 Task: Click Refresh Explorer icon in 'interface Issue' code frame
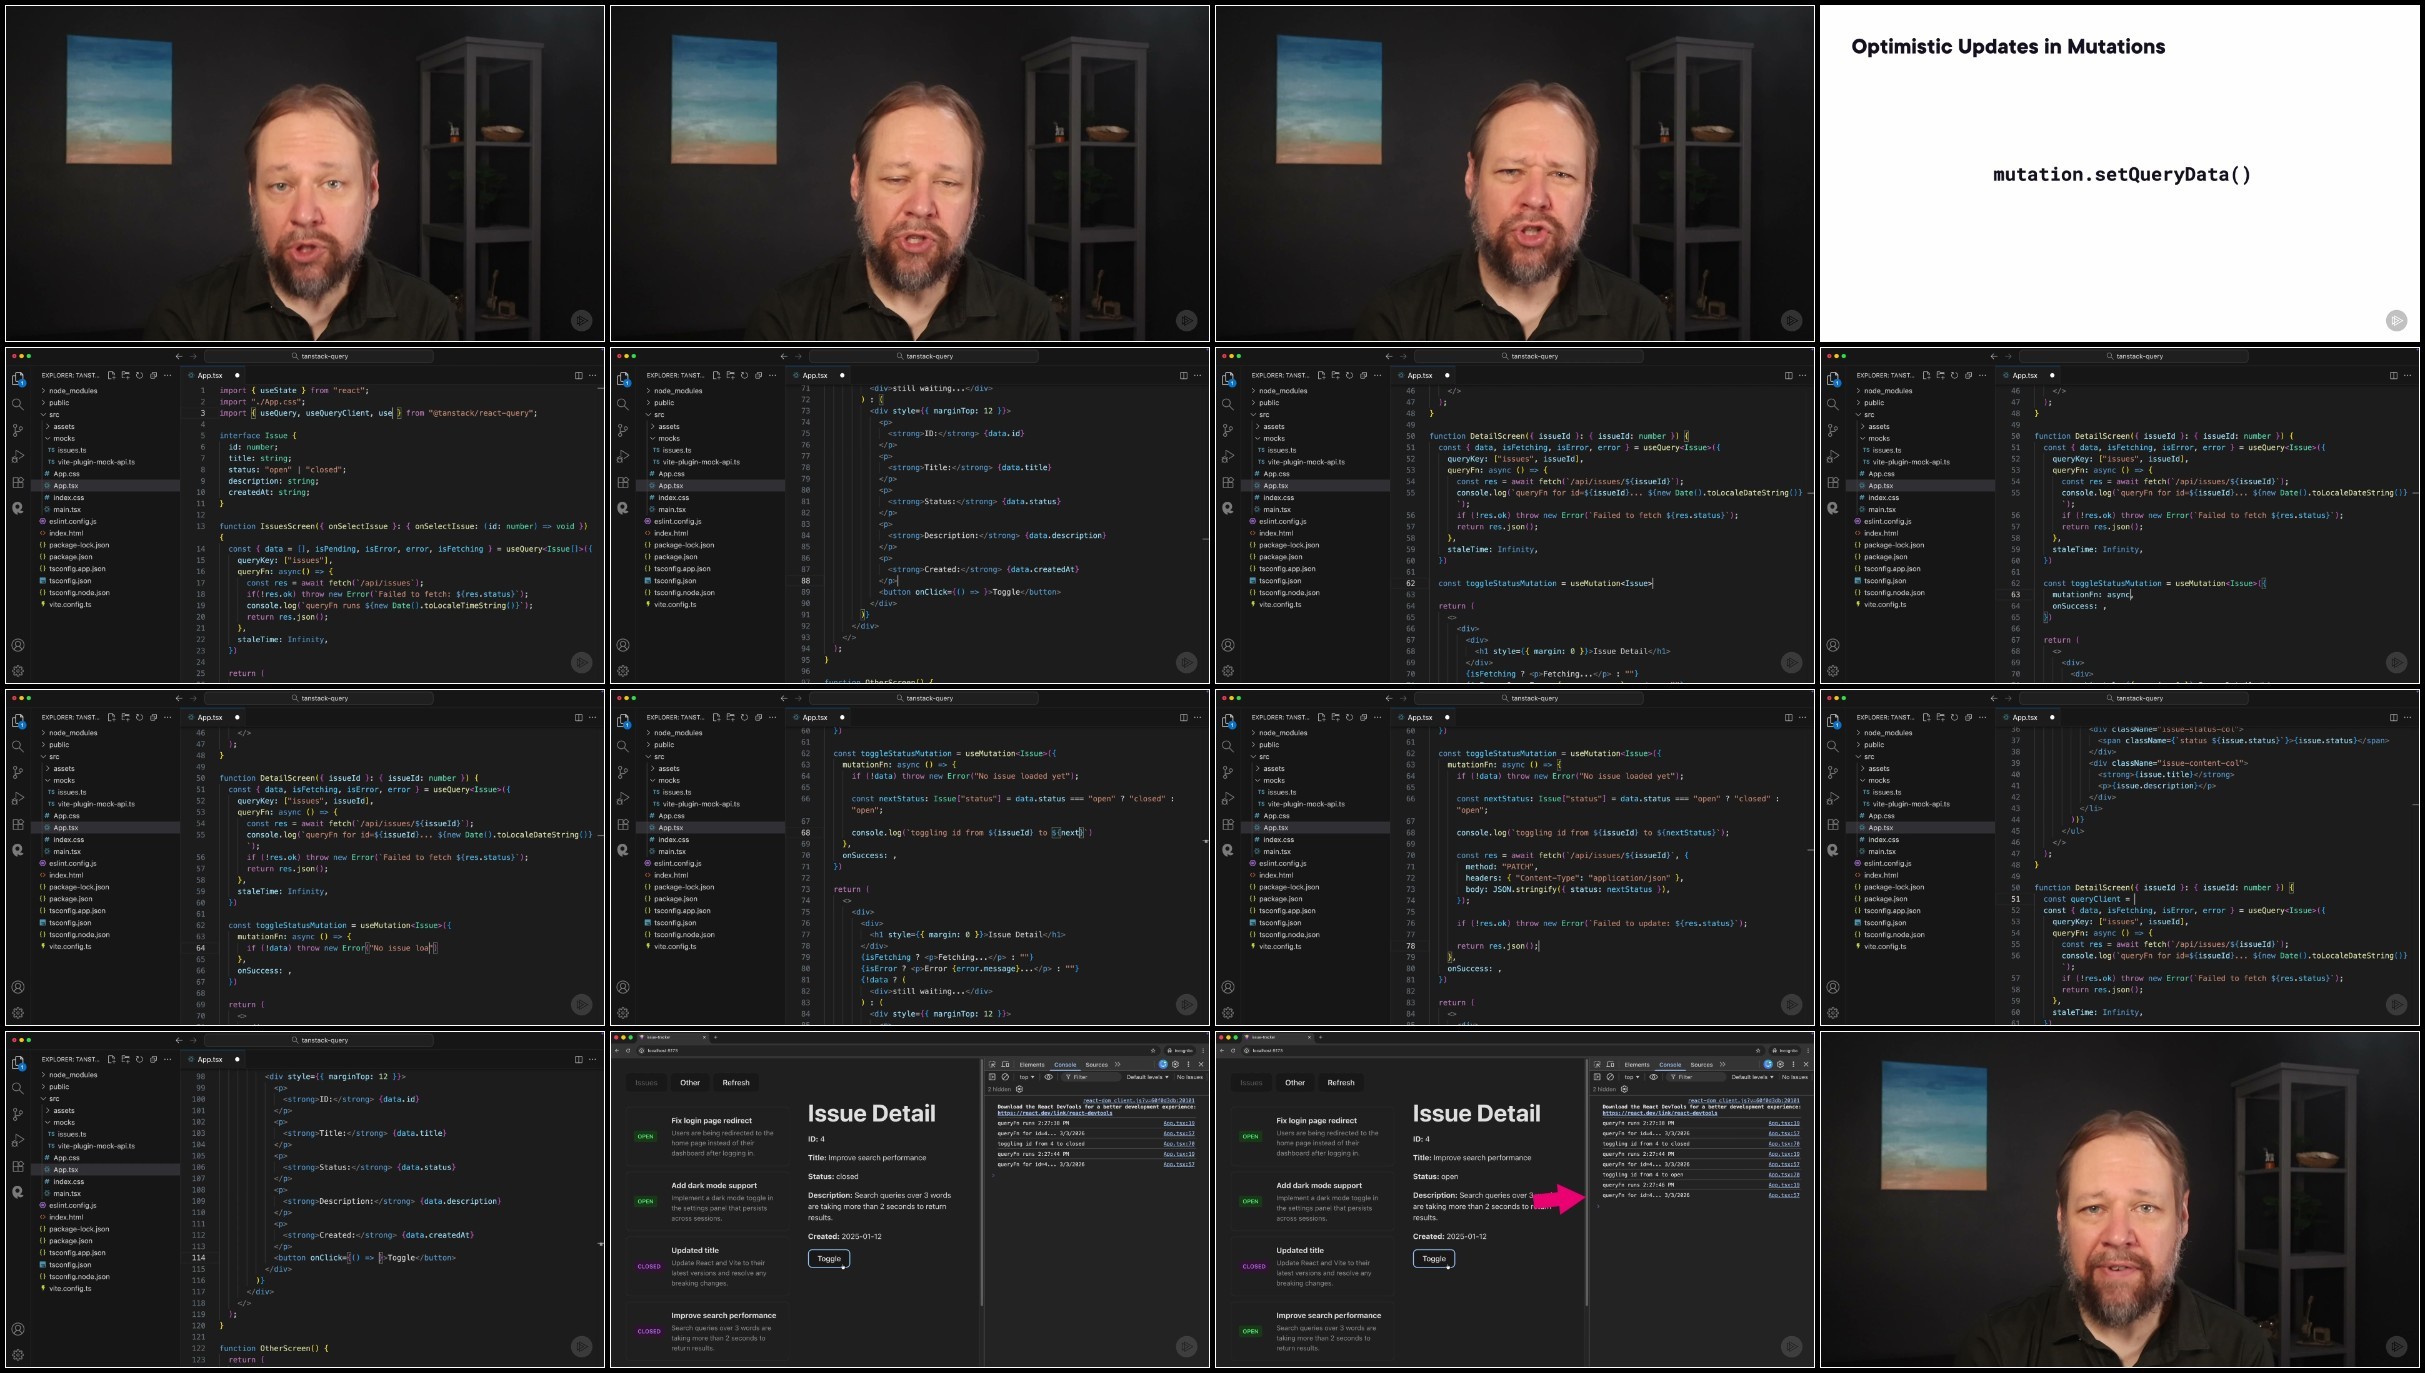point(139,376)
